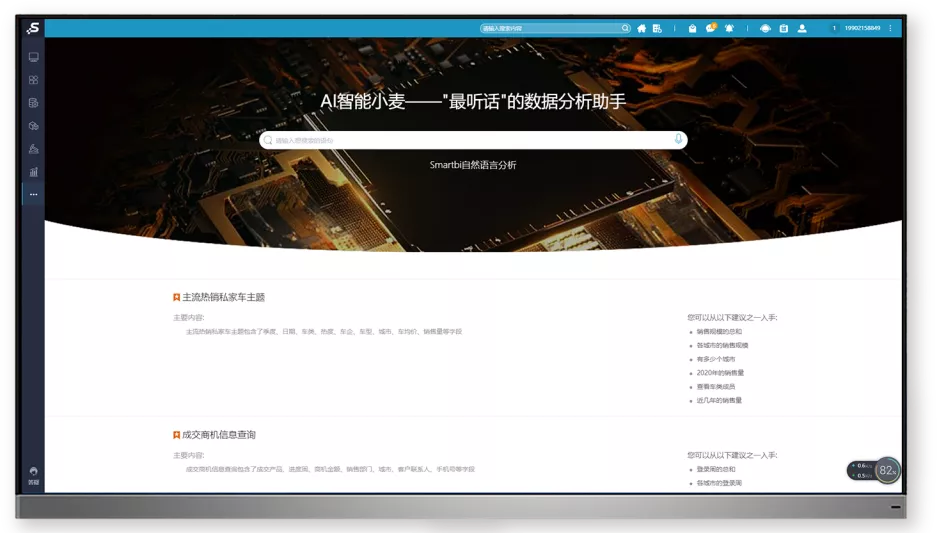Screen dimensions: 938x535
Task: Click the number 1 badge beside the account name
Action: 834,28
